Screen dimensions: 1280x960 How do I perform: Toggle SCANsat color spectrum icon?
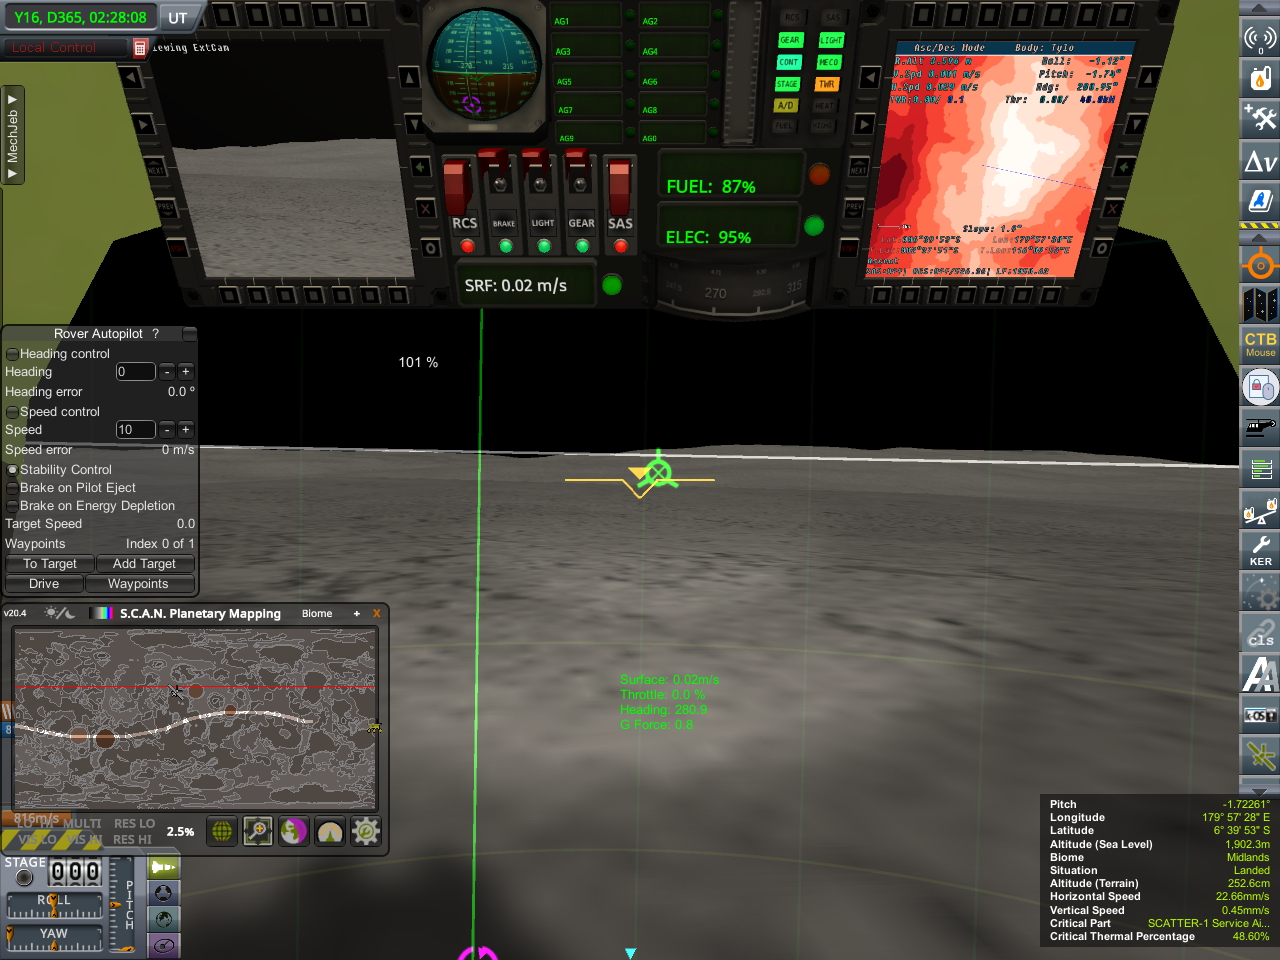point(102,613)
